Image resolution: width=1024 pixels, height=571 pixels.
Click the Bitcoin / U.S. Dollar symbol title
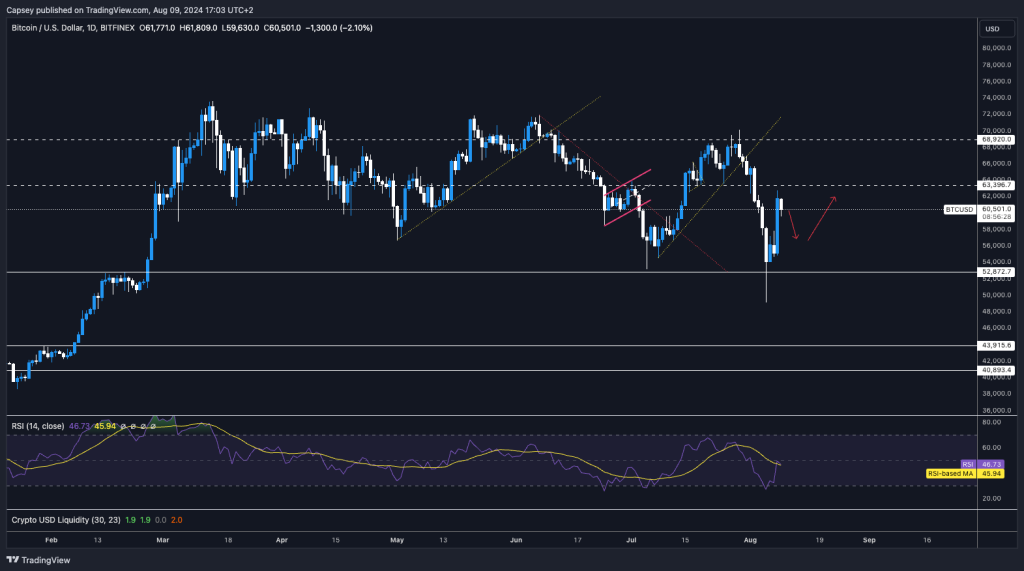click(x=58, y=29)
